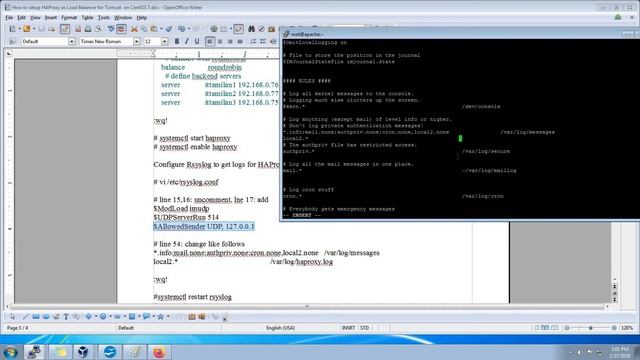
Task: Select the Rectangle drawing tool
Action: click(36, 316)
